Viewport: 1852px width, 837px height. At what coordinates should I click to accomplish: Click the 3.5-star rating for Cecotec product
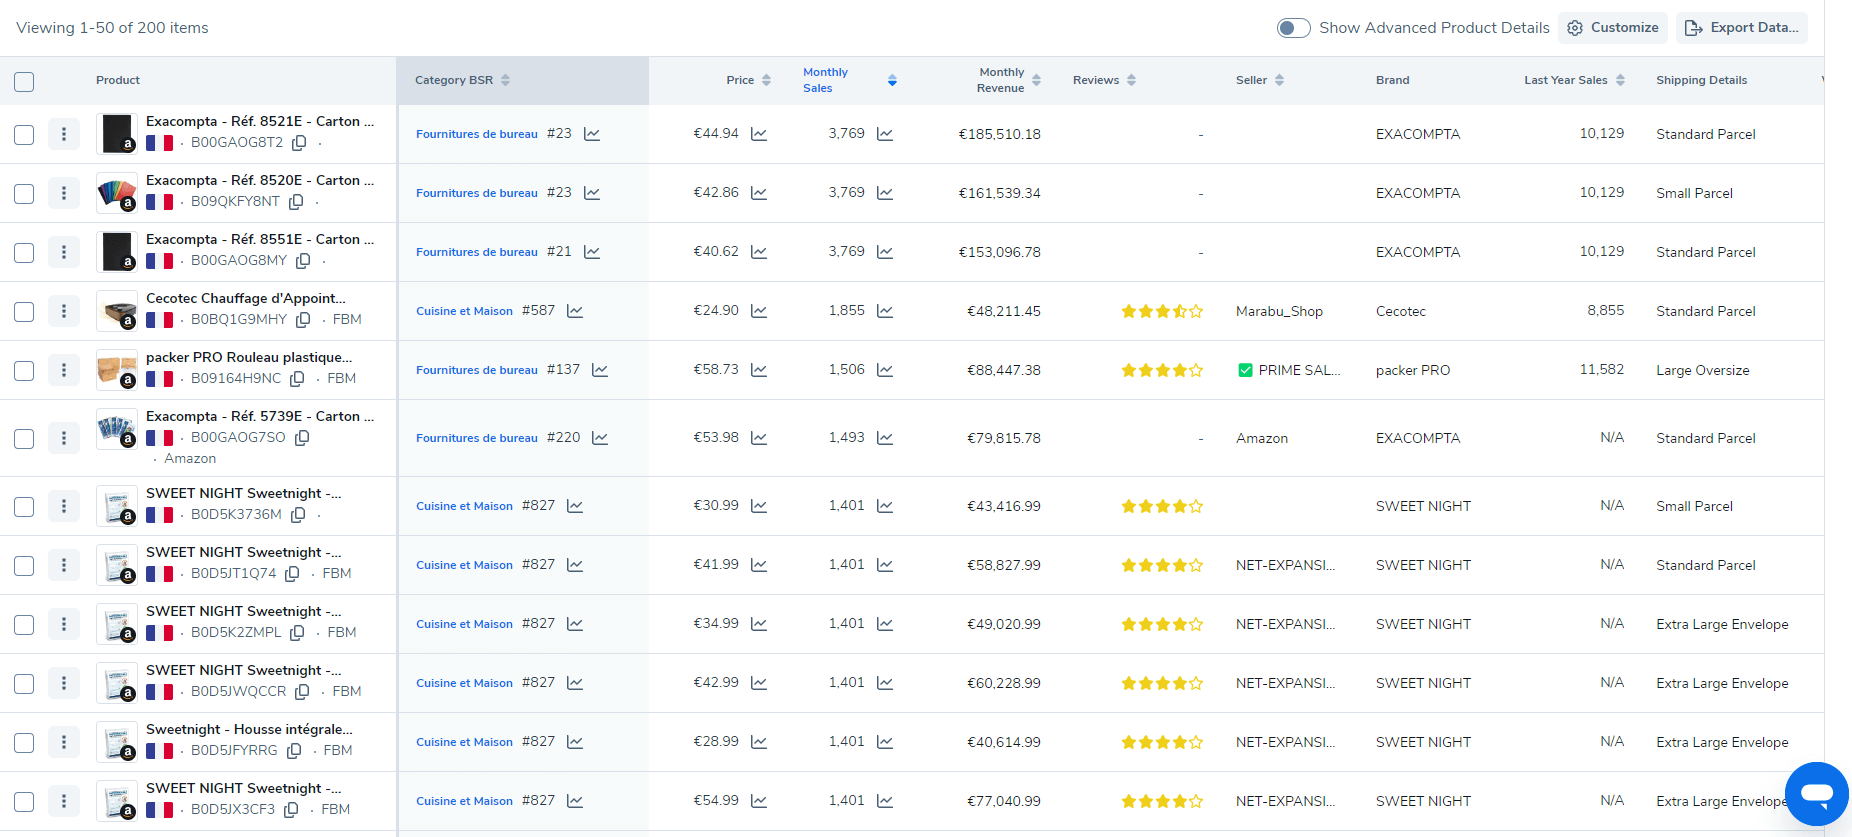point(1161,311)
